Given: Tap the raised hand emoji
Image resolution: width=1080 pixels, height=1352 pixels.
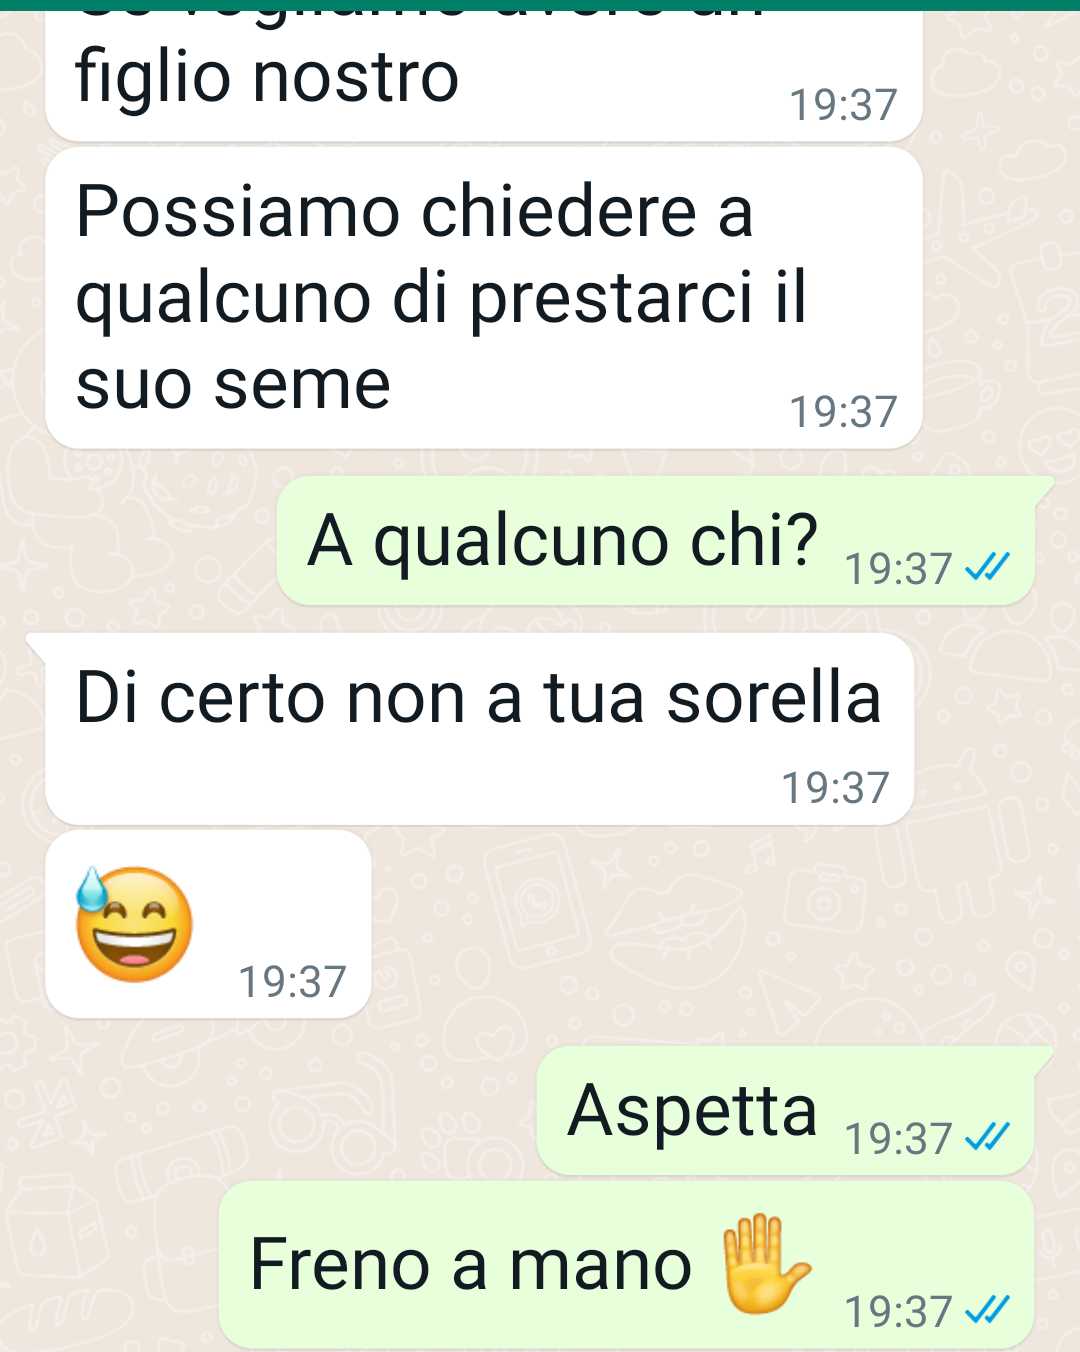Looking at the screenshot, I should coord(765,1262).
